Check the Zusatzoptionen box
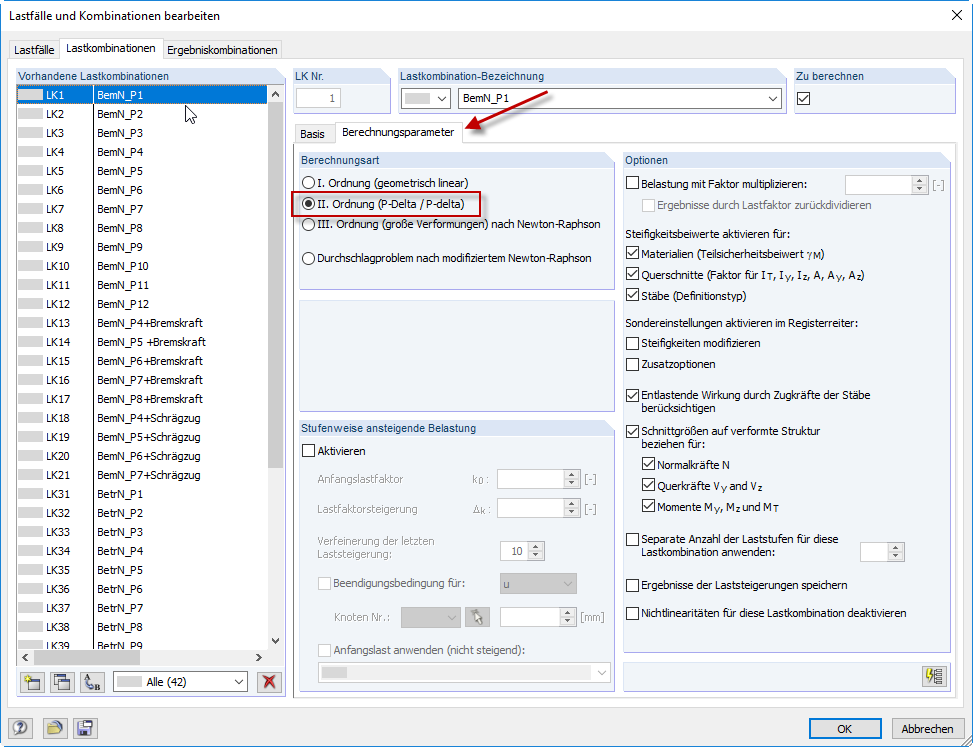Image resolution: width=973 pixels, height=747 pixels. [632, 364]
